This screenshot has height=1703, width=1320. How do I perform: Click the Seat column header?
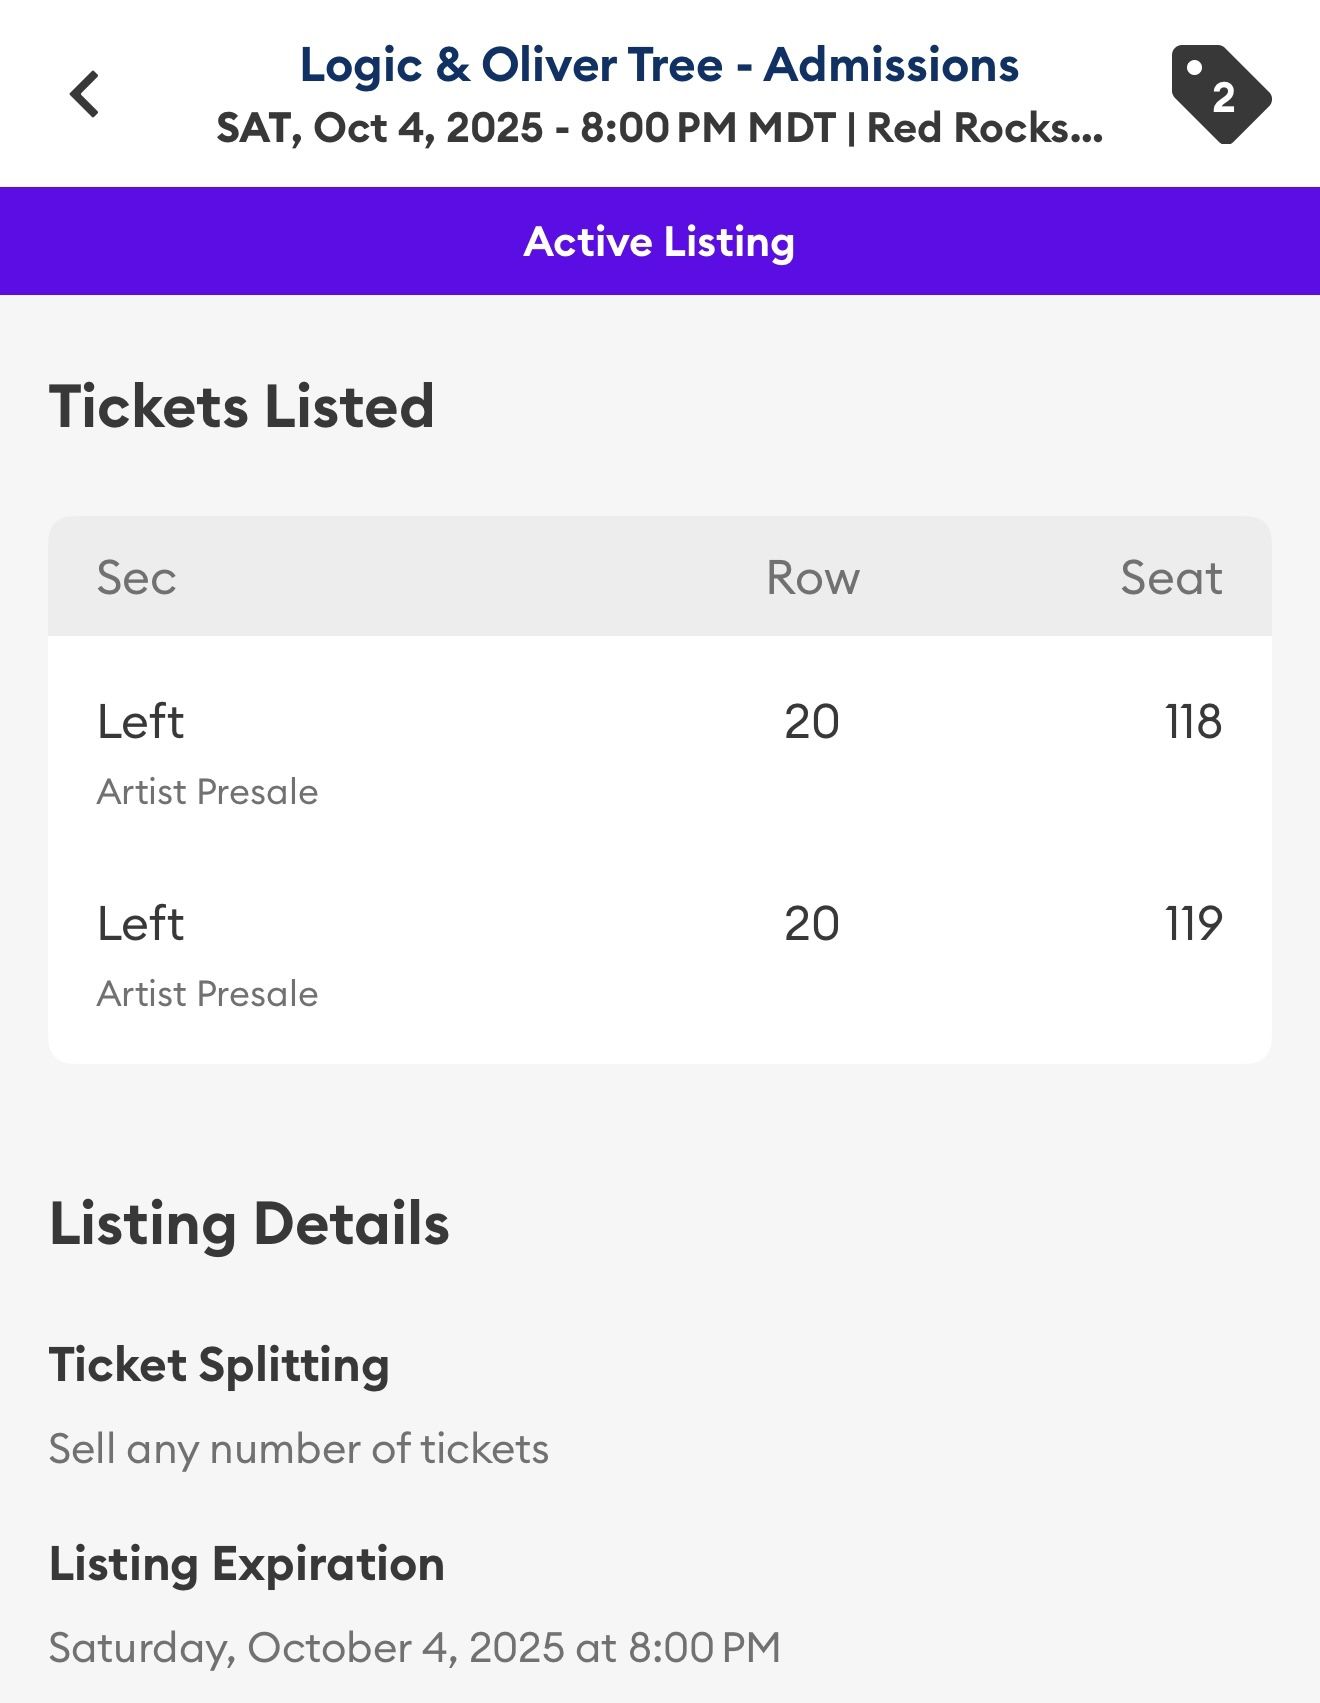click(x=1170, y=578)
